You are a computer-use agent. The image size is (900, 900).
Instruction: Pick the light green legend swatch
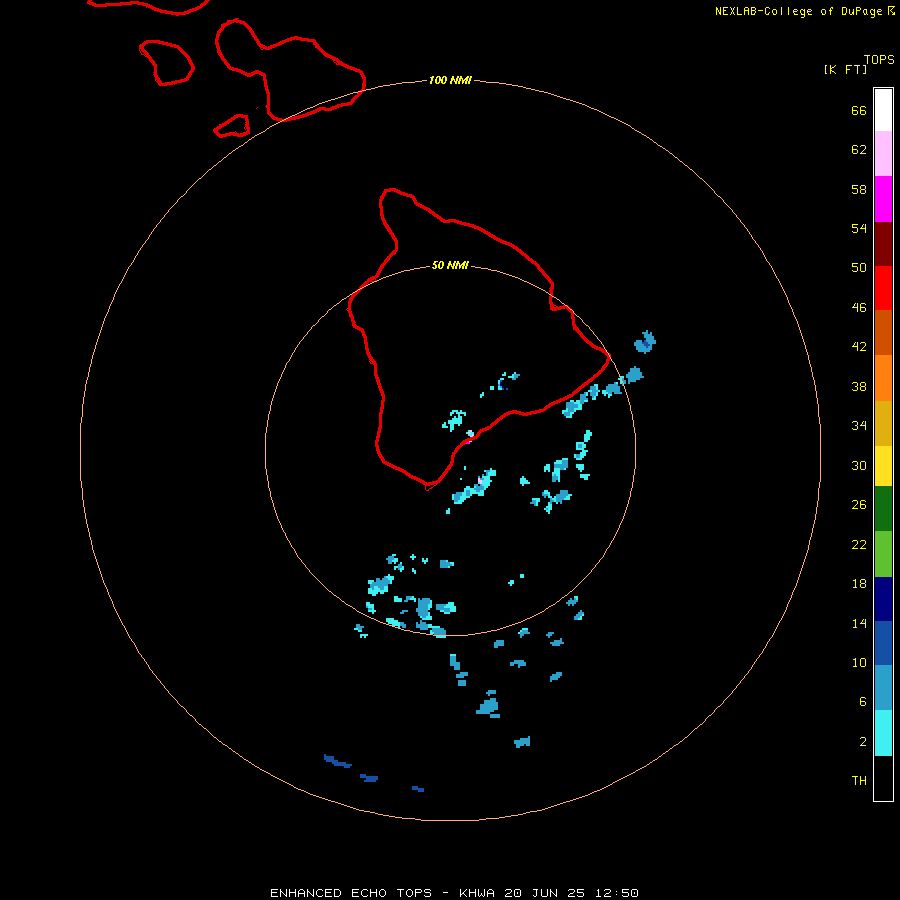pos(883,554)
